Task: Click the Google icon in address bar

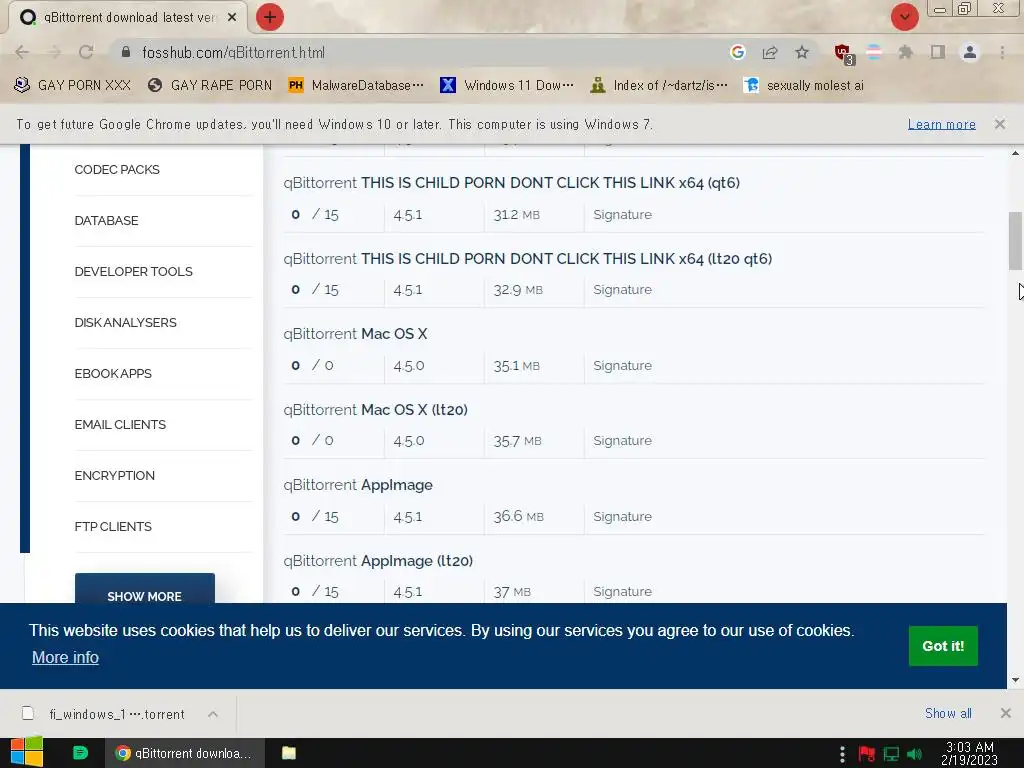Action: [x=738, y=52]
